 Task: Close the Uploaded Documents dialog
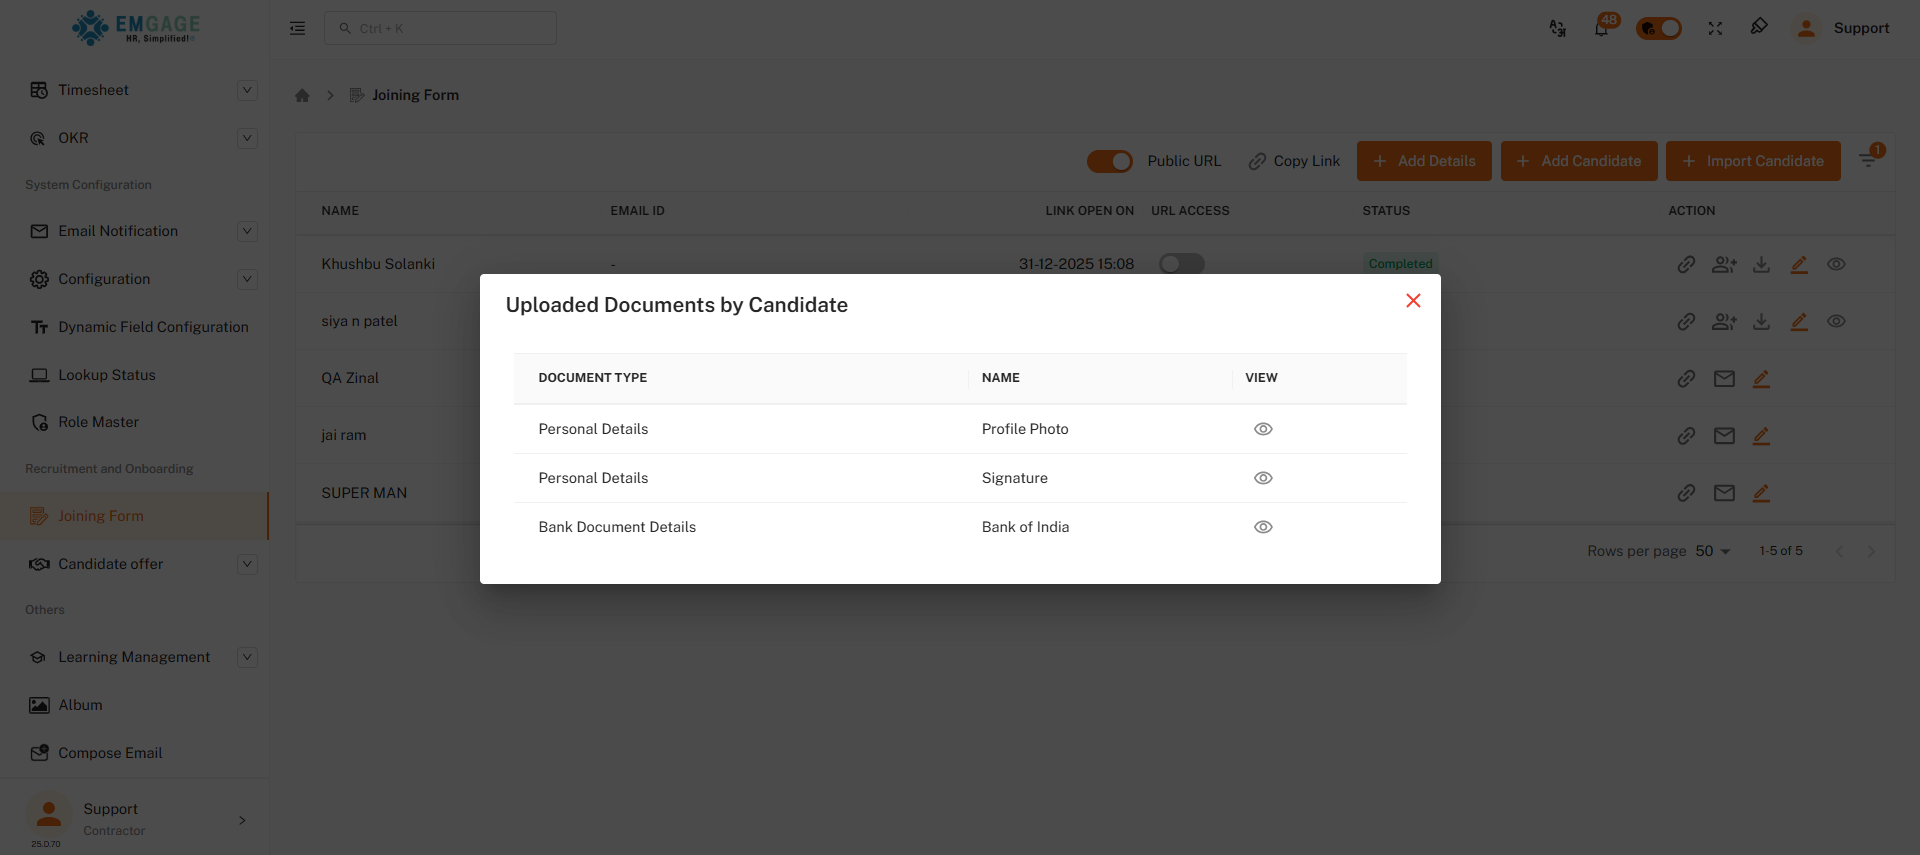tap(1413, 301)
